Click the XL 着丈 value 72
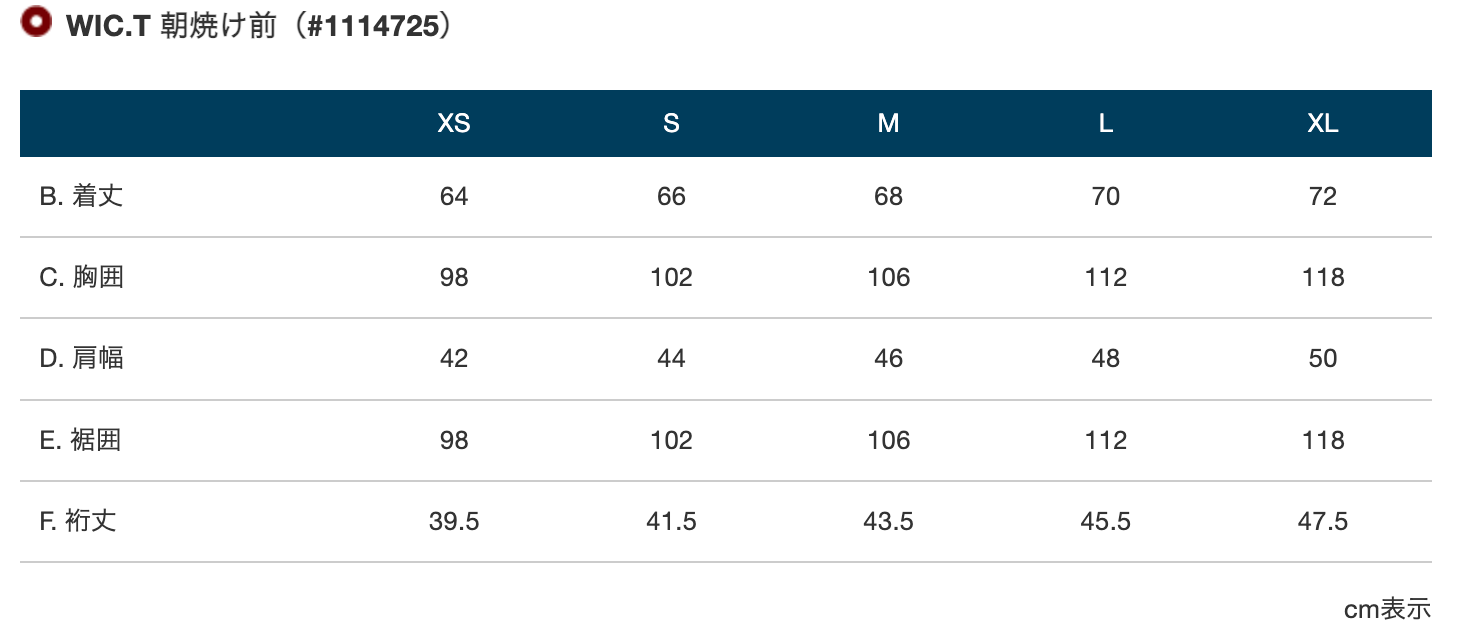Viewport: 1458px width, 640px height. [x=1323, y=196]
